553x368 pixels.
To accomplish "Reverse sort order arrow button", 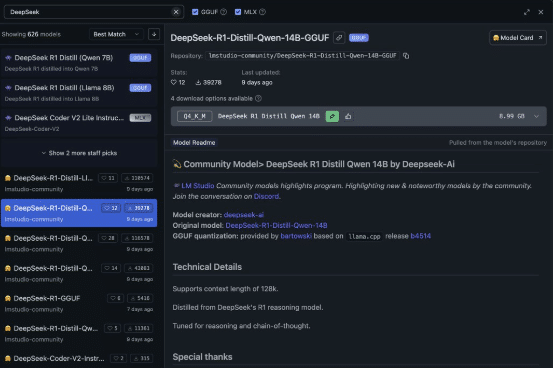I will (x=154, y=34).
